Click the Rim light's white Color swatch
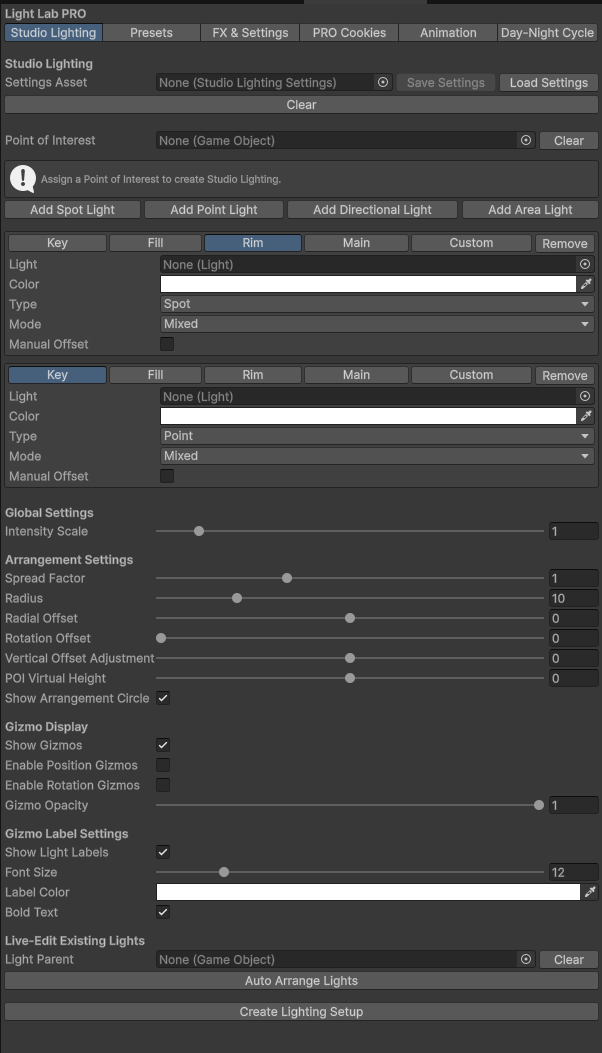Screen dimensions: 602x1053 pyautogui.click(x=368, y=284)
